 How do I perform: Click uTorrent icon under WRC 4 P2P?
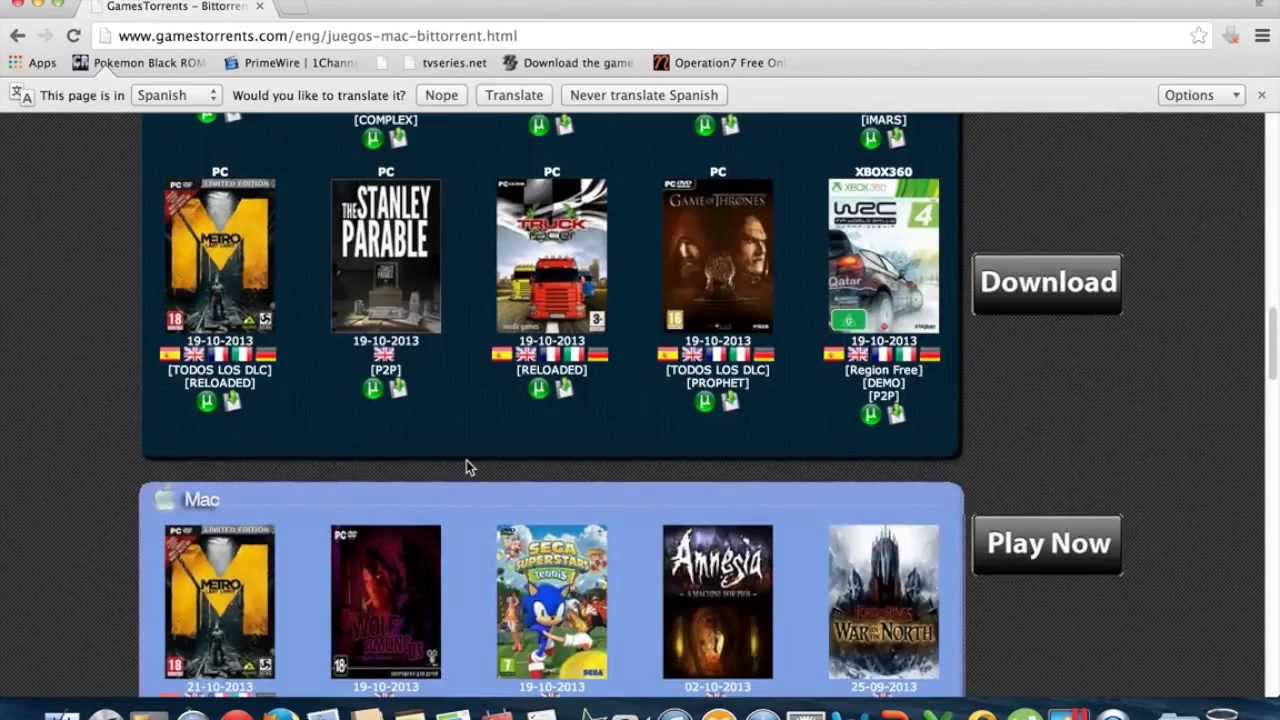(871, 414)
